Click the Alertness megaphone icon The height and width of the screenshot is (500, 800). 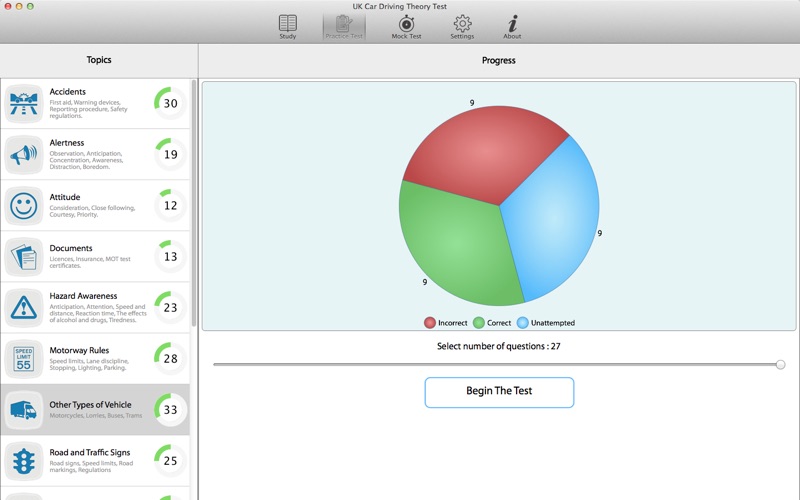coord(23,155)
